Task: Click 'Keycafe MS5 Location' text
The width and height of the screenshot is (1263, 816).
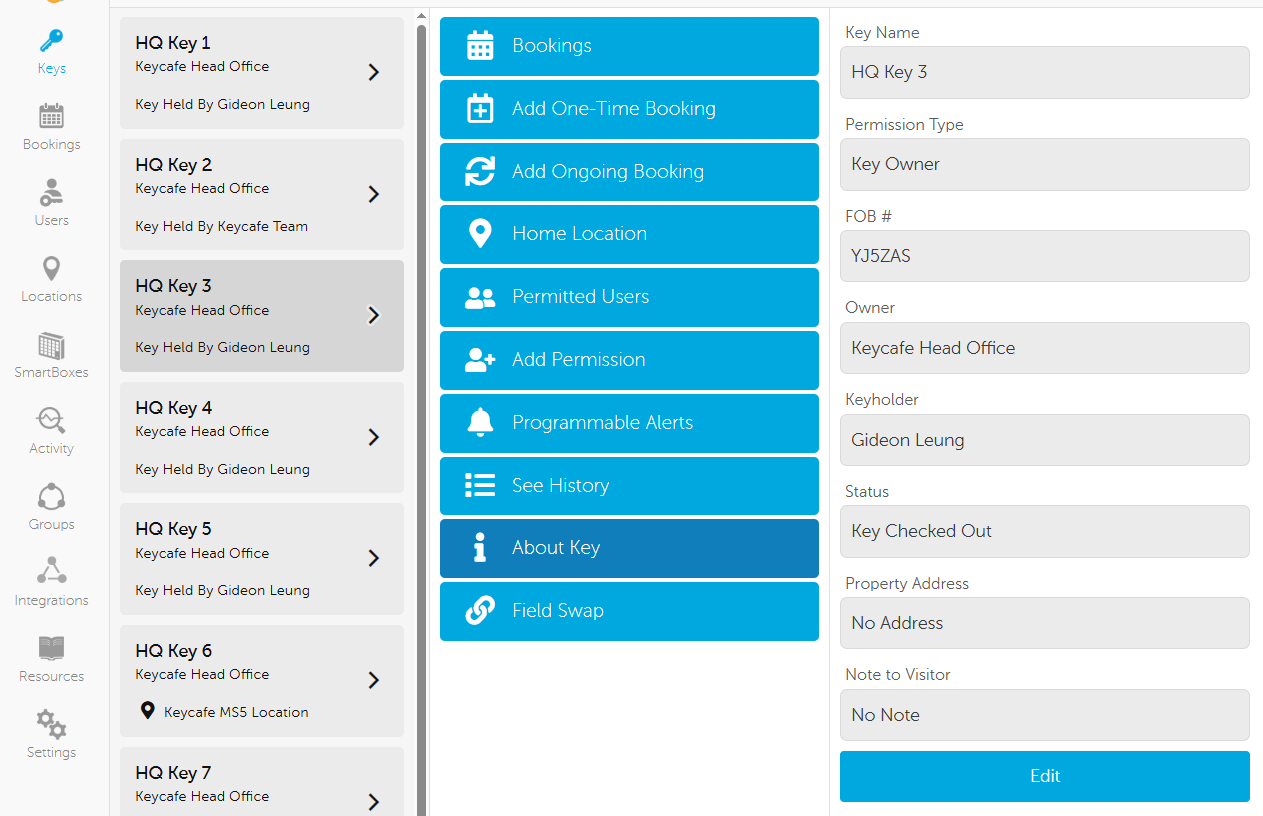Action: point(236,712)
